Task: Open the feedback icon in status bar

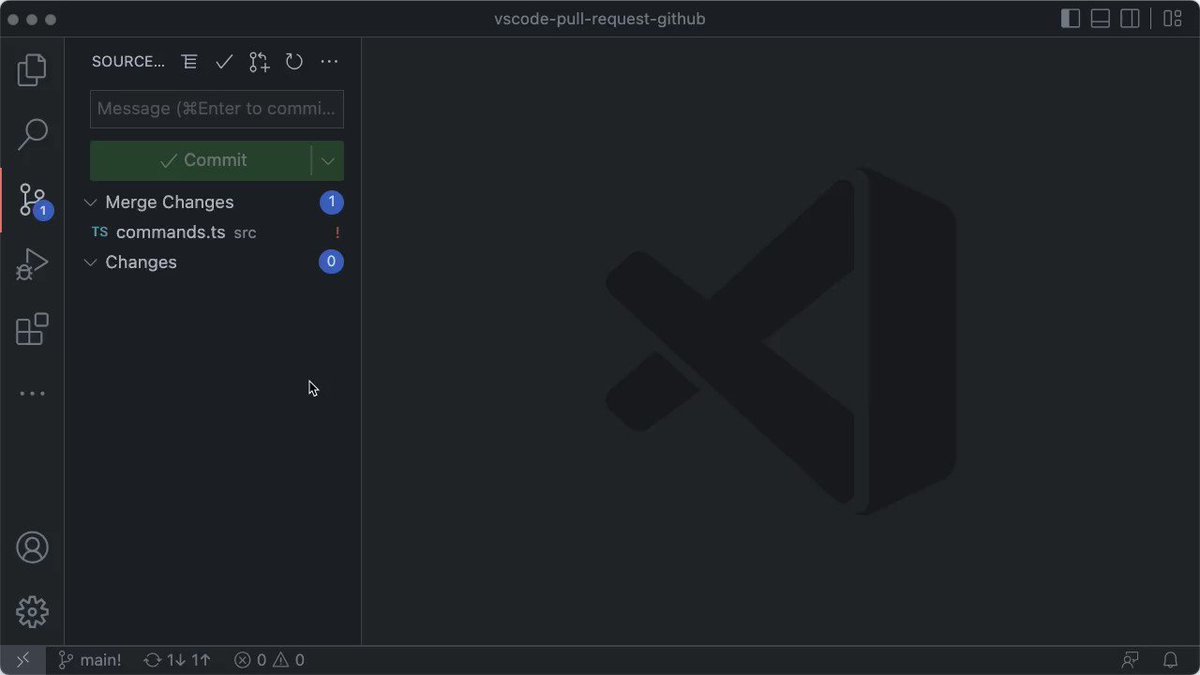Action: pos(1130,660)
